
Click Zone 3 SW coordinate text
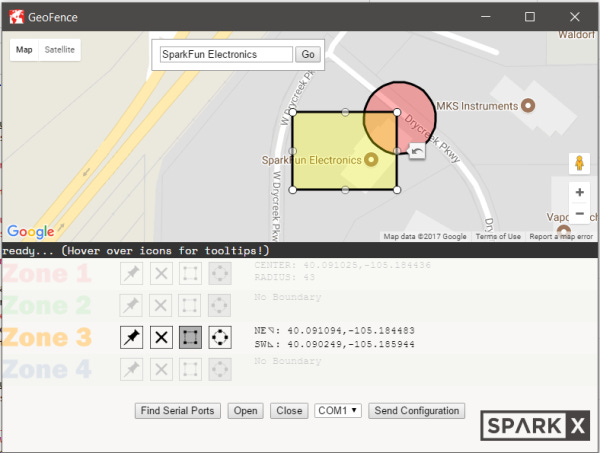click(334, 344)
